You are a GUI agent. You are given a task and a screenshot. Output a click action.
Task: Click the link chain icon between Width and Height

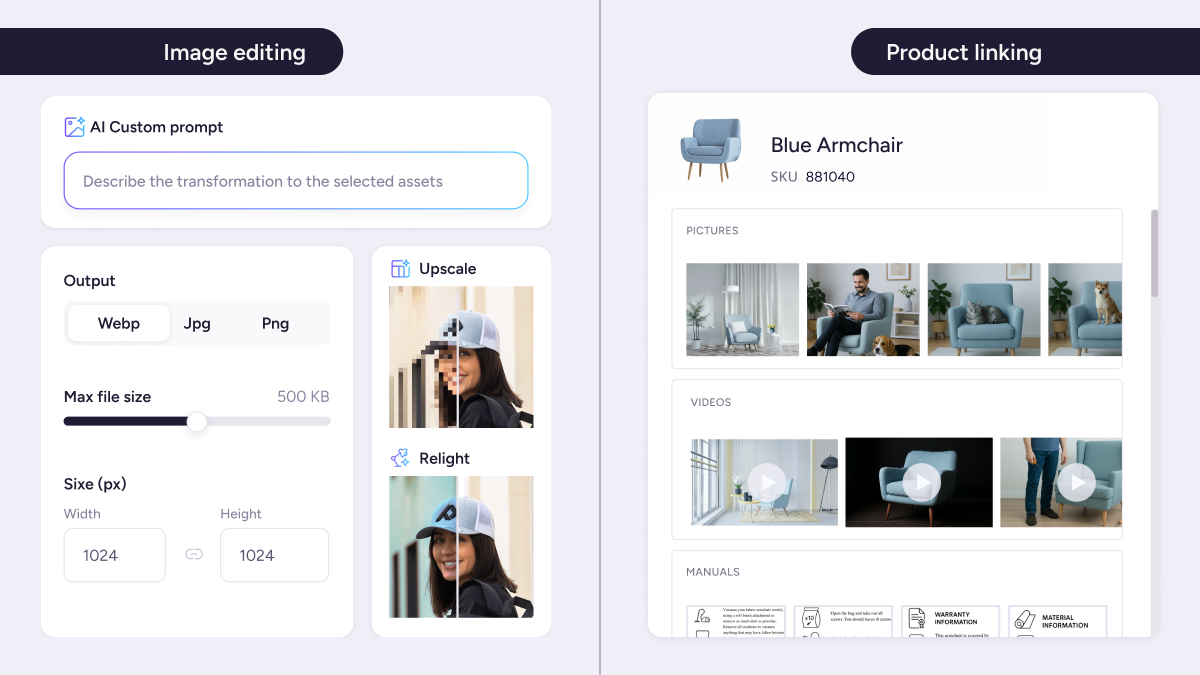[194, 554]
